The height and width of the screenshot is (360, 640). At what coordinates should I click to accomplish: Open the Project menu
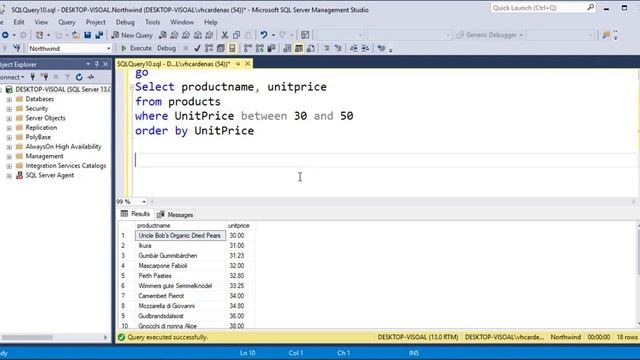click(96, 22)
